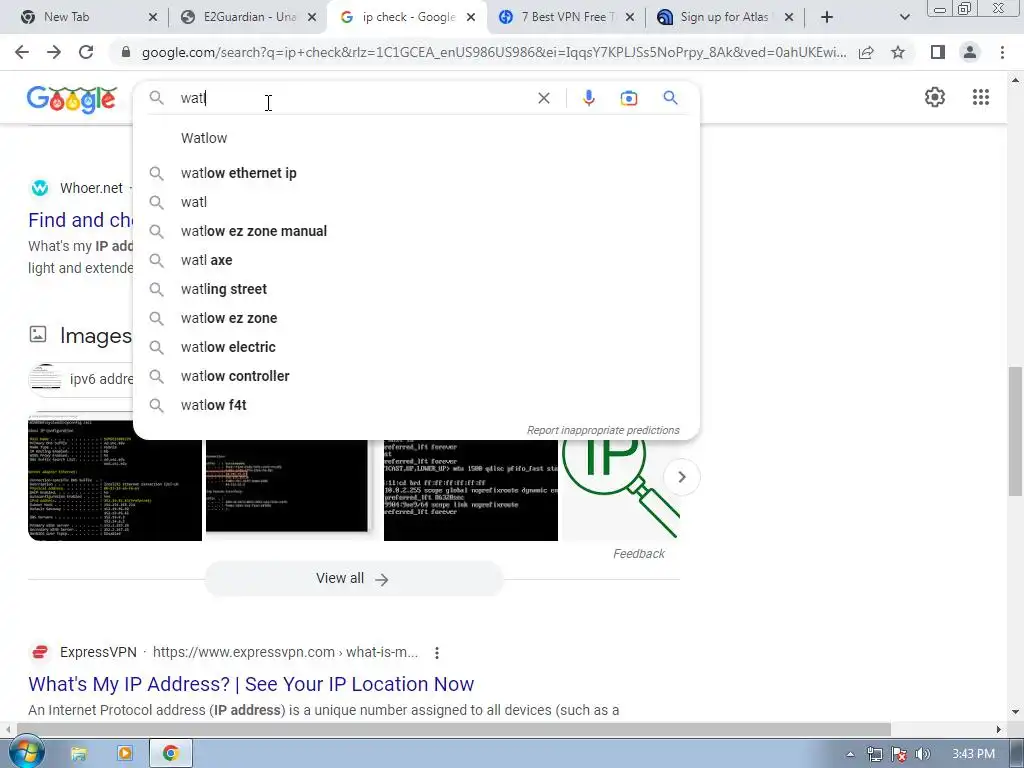Viewport: 1024px width, 768px height.
Task: Open Windows Explorer from taskbar
Action: (78, 754)
